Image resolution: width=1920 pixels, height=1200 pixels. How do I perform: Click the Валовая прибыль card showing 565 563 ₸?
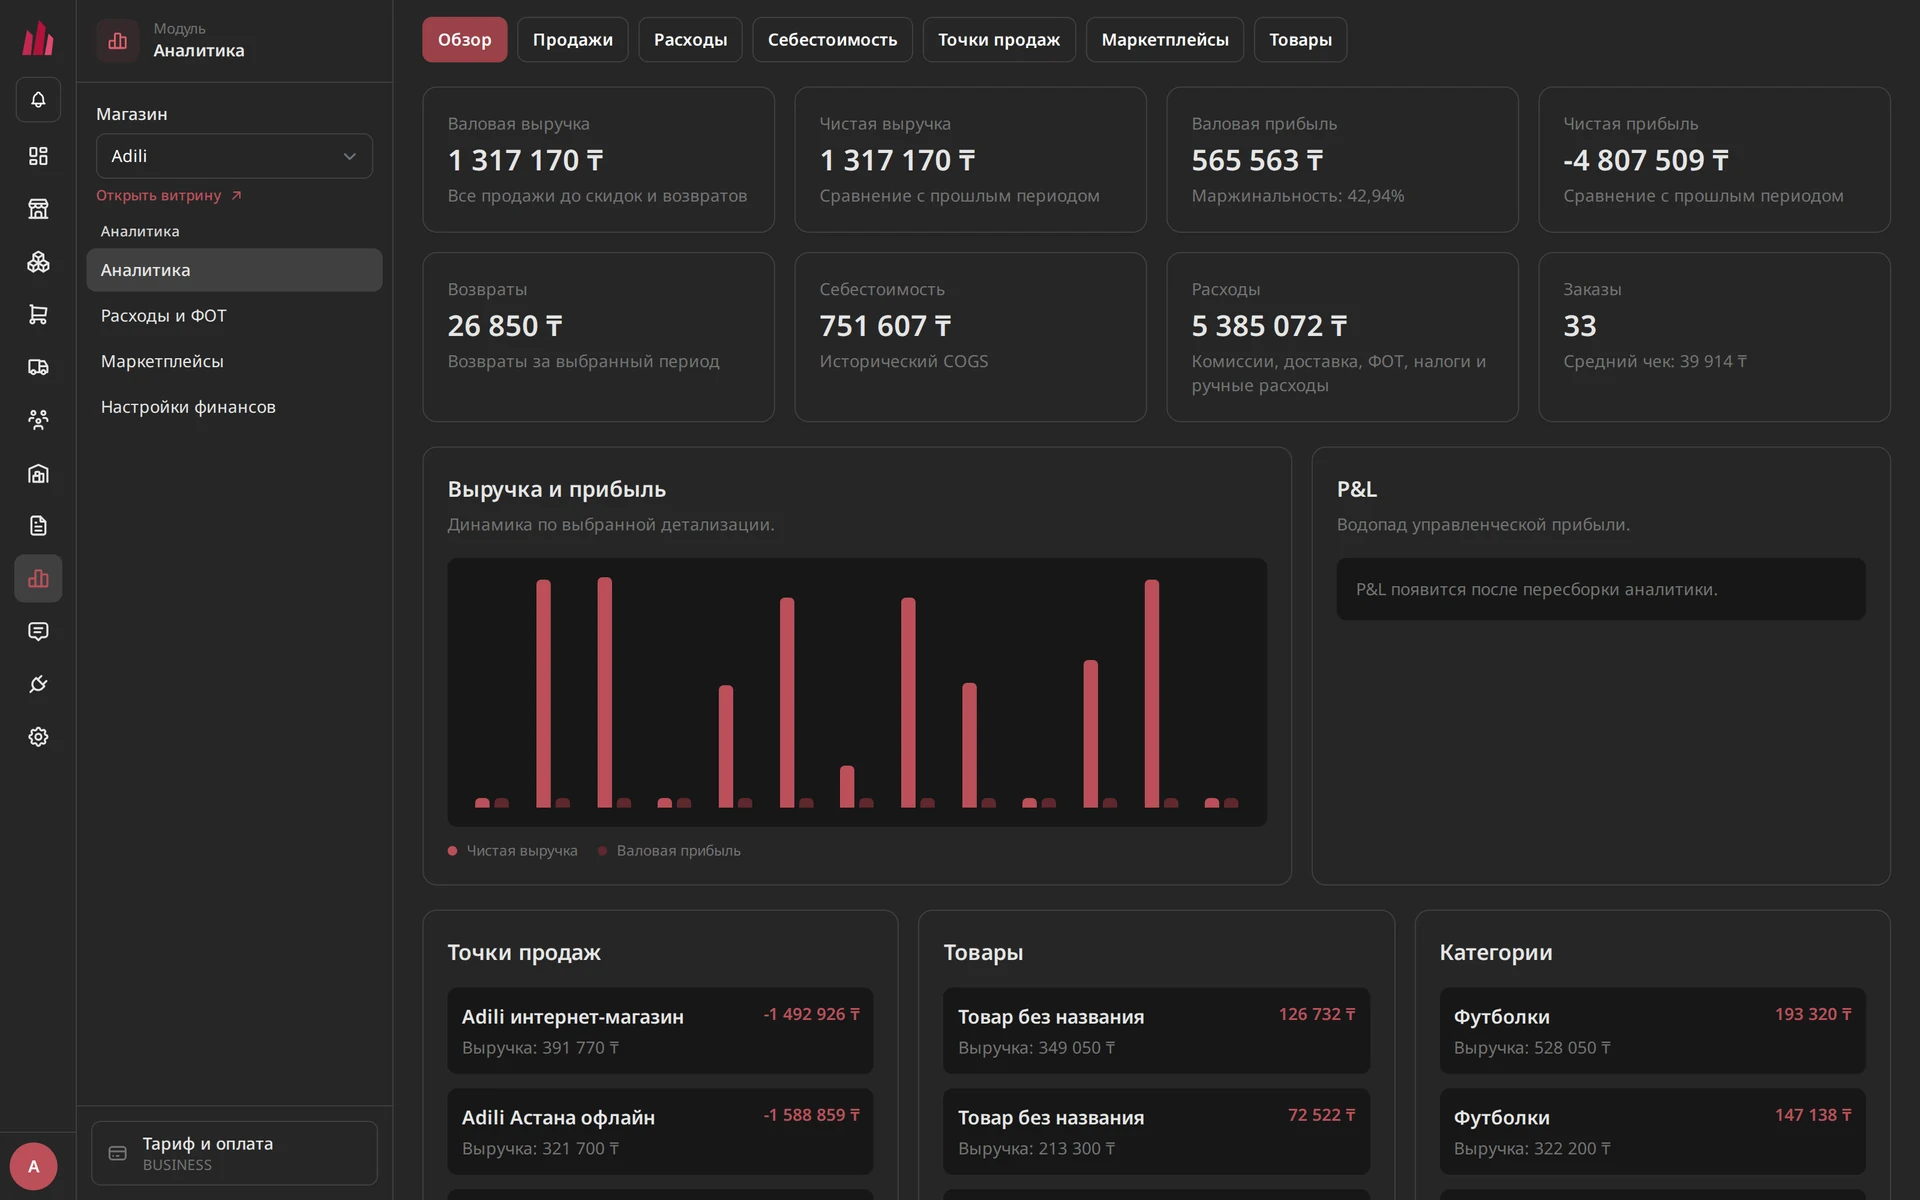click(x=1342, y=160)
